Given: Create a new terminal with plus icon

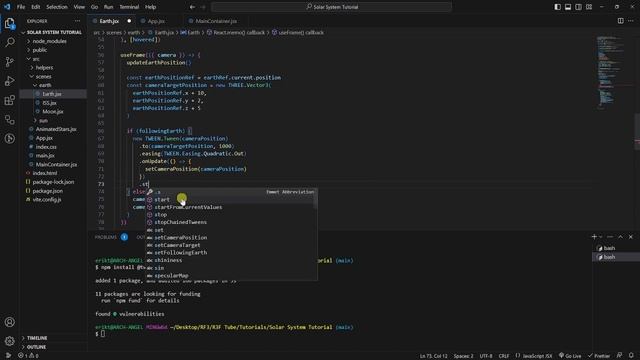Looking at the screenshot, I should pyautogui.click(x=594, y=237).
